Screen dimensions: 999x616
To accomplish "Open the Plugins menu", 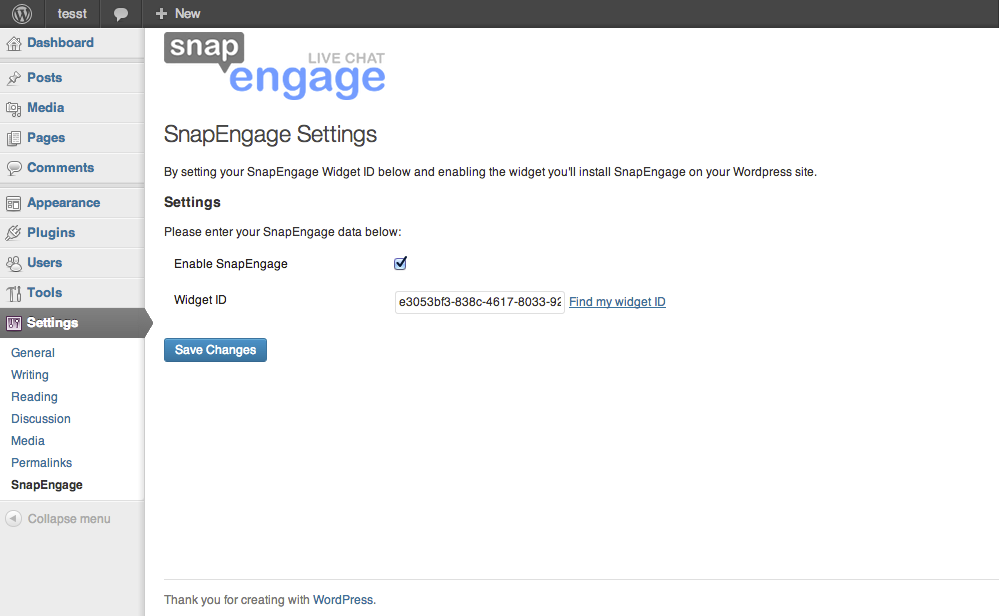I will pos(51,233).
